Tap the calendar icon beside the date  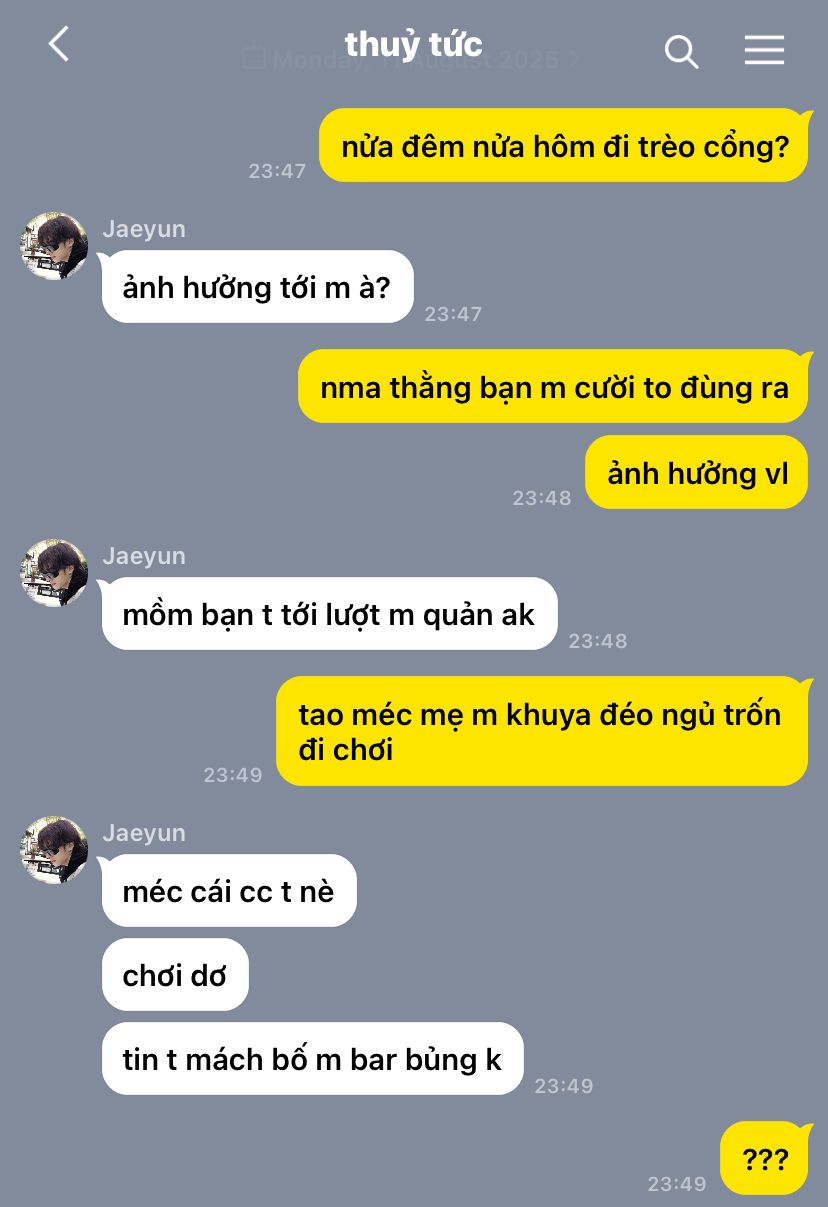tap(253, 58)
